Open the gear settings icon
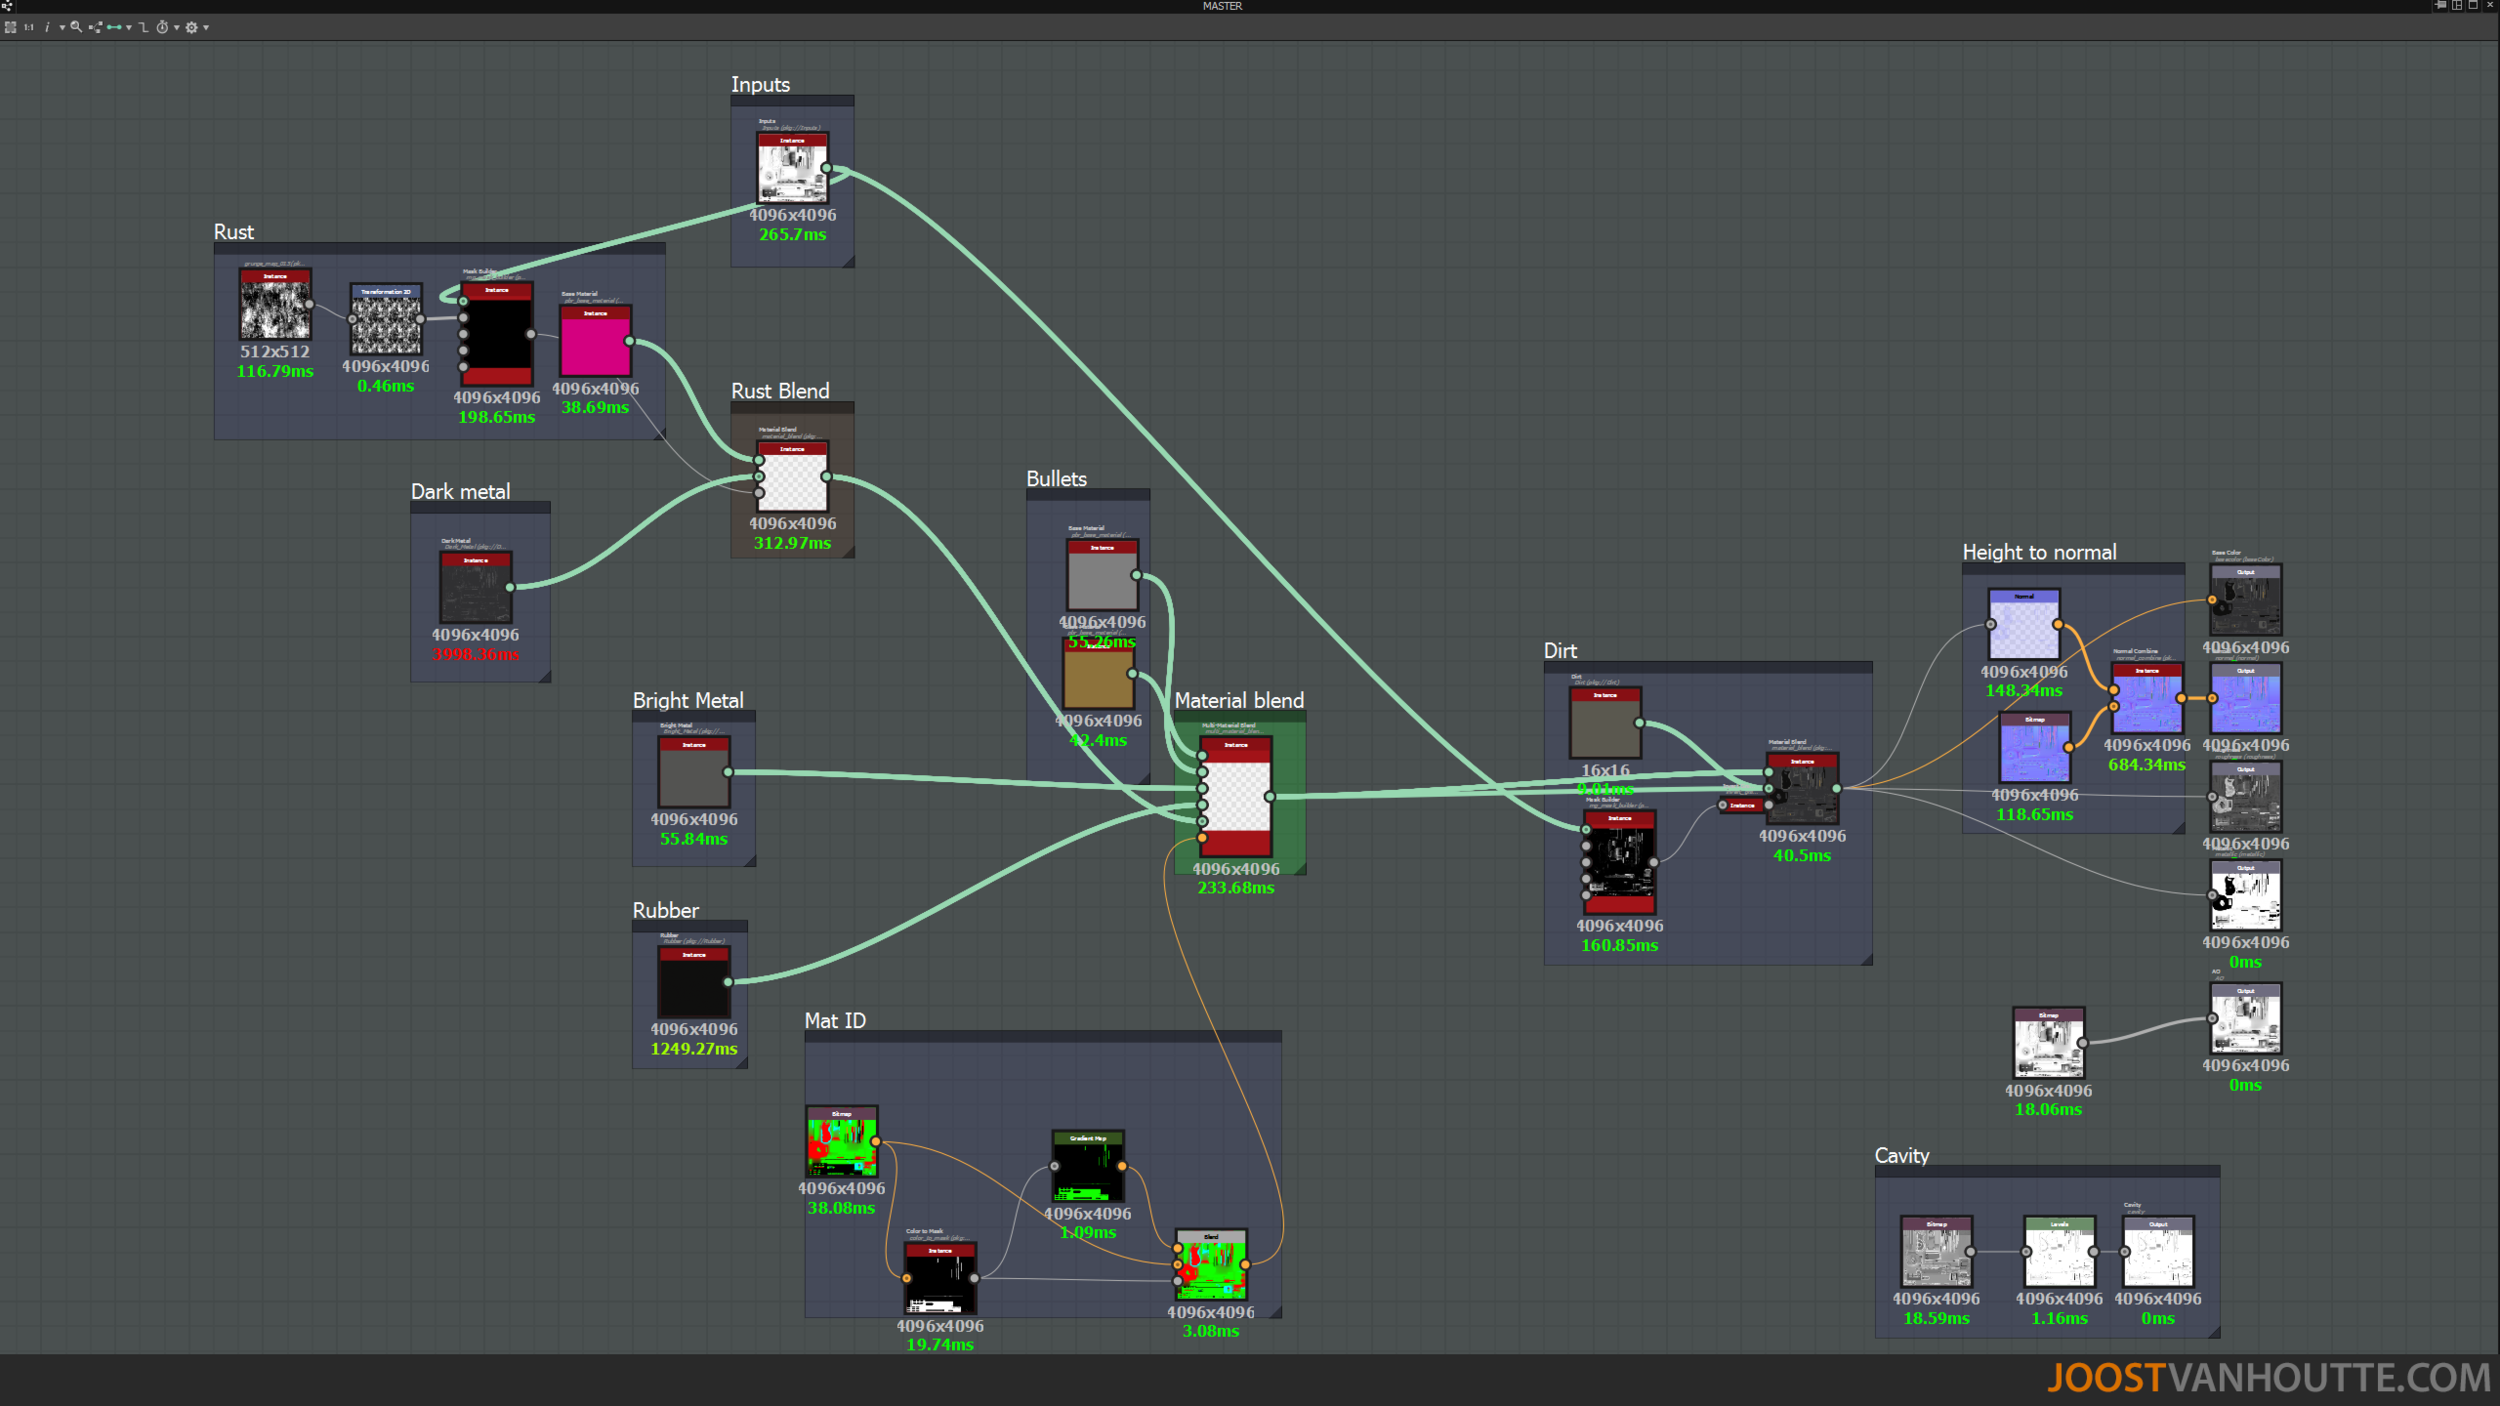 [x=191, y=27]
